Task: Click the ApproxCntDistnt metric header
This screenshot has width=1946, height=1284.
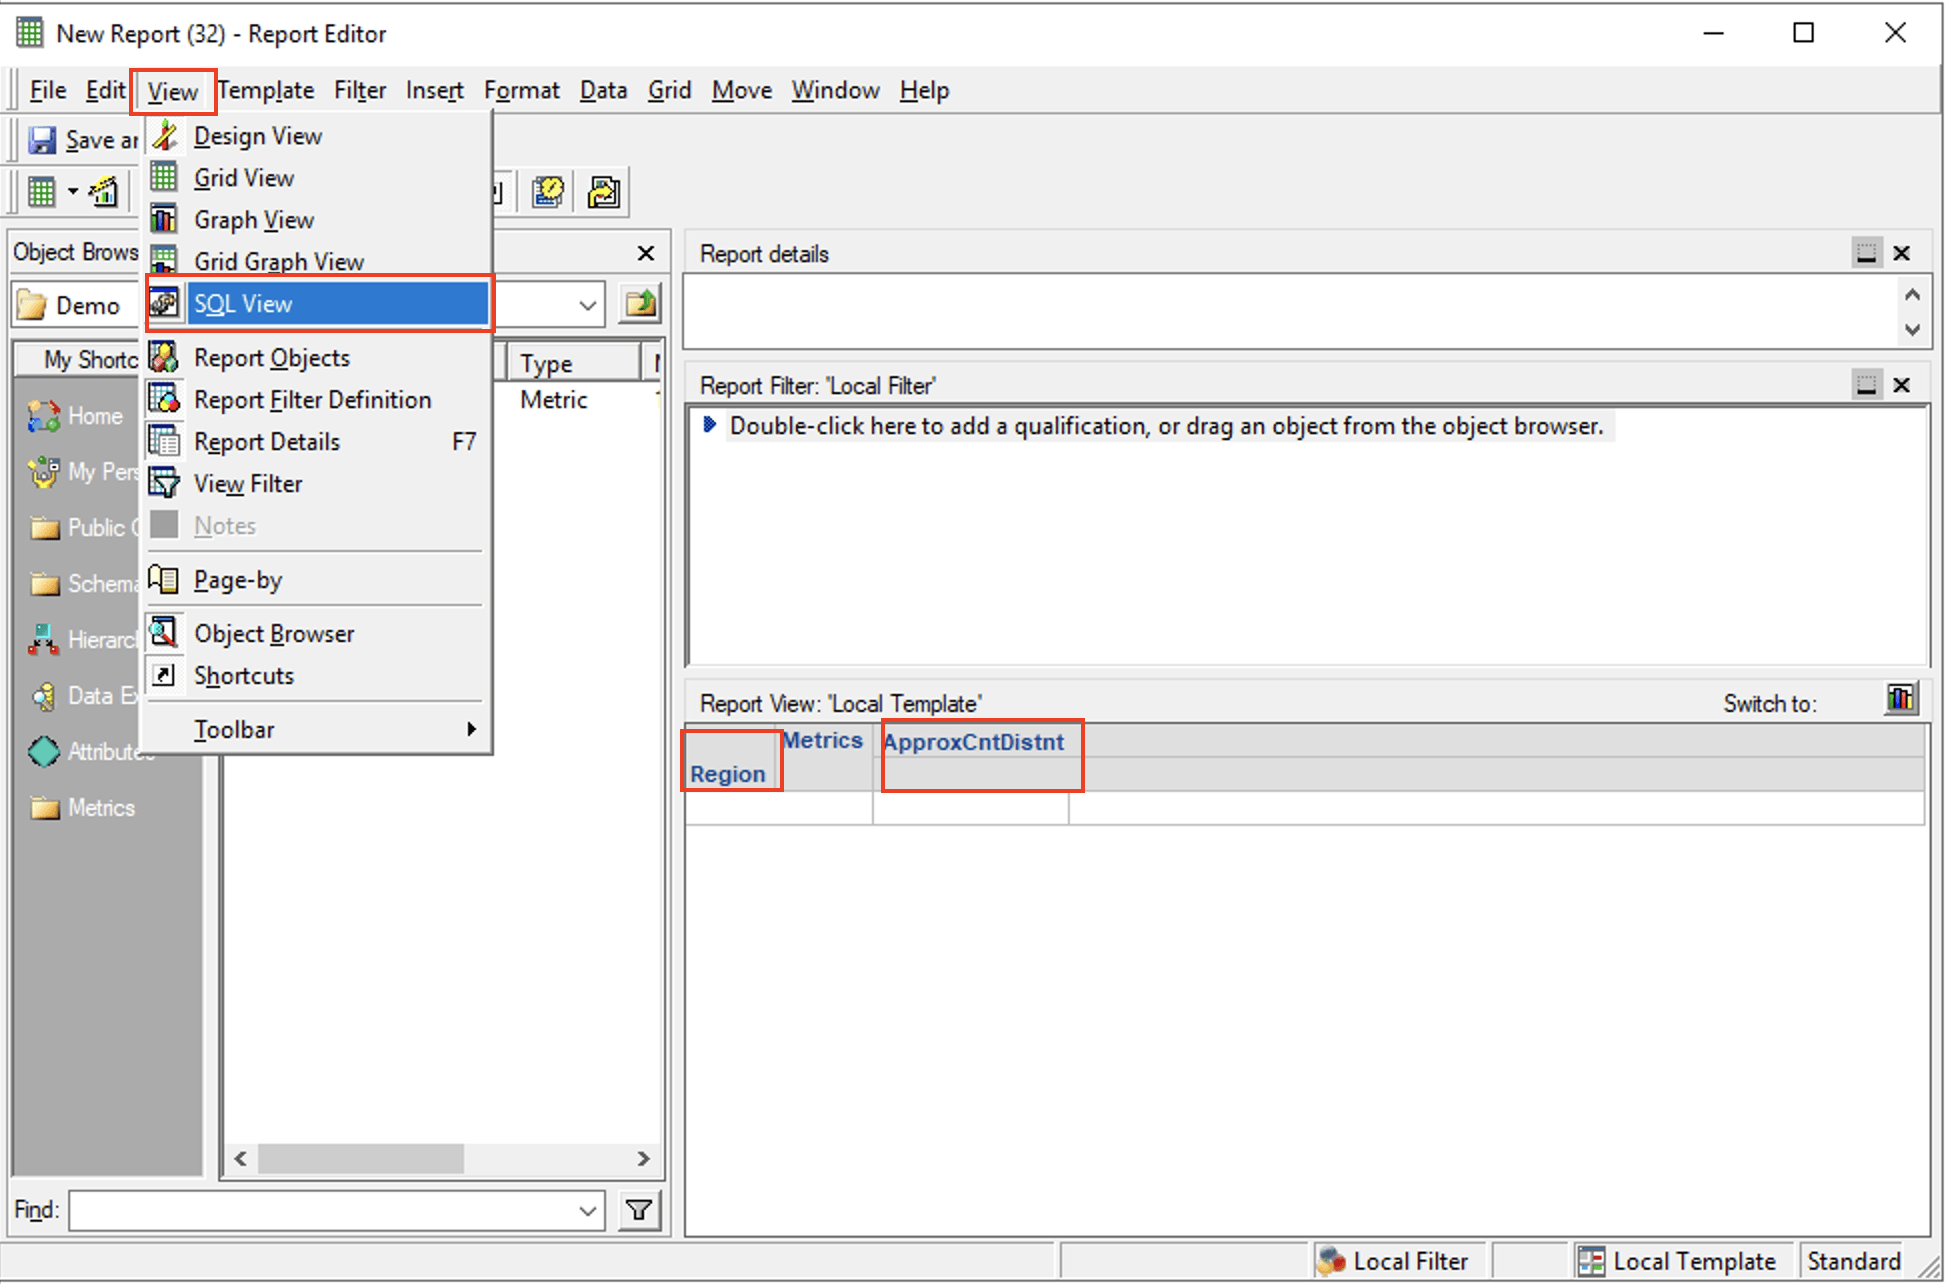Action: pos(973,742)
